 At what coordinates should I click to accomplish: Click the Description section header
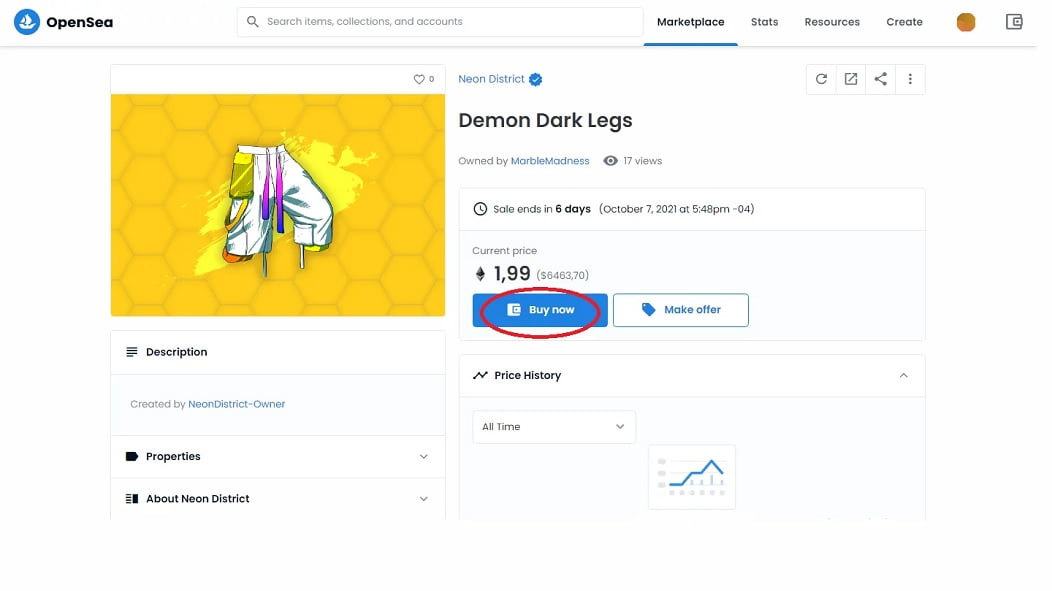click(x=278, y=352)
